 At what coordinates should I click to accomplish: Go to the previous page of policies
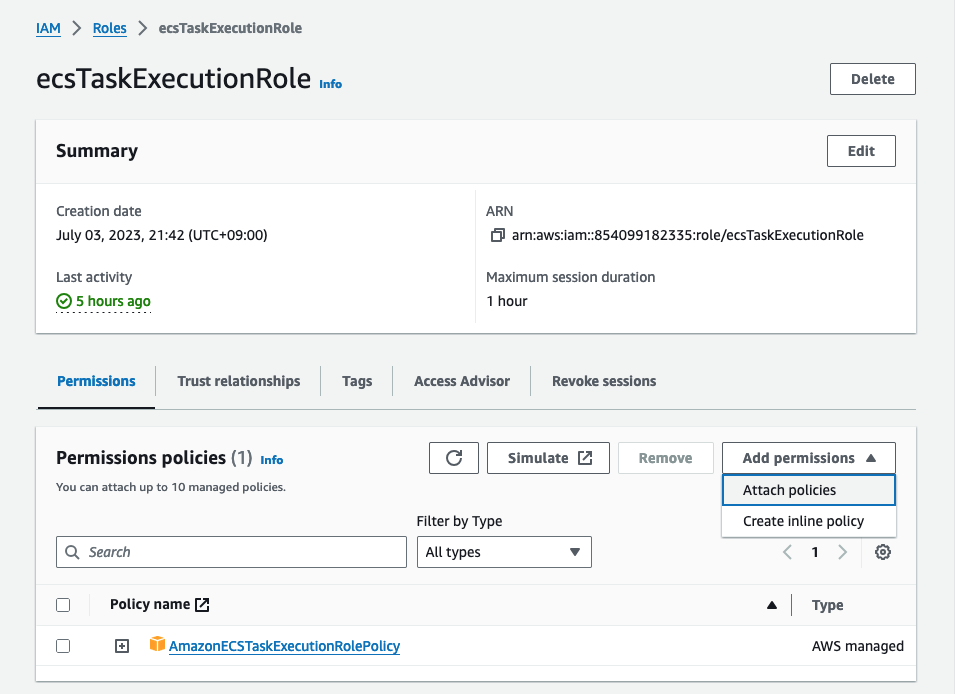point(787,552)
